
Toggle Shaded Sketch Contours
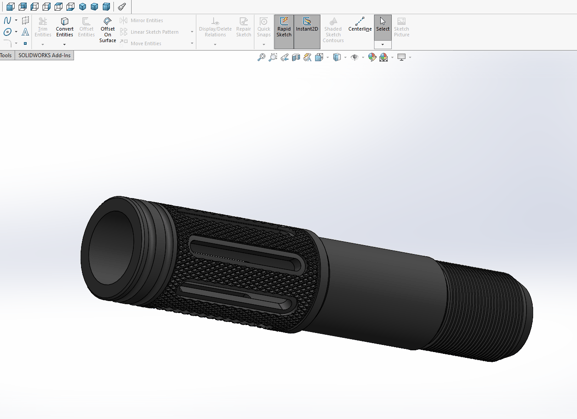(x=333, y=29)
